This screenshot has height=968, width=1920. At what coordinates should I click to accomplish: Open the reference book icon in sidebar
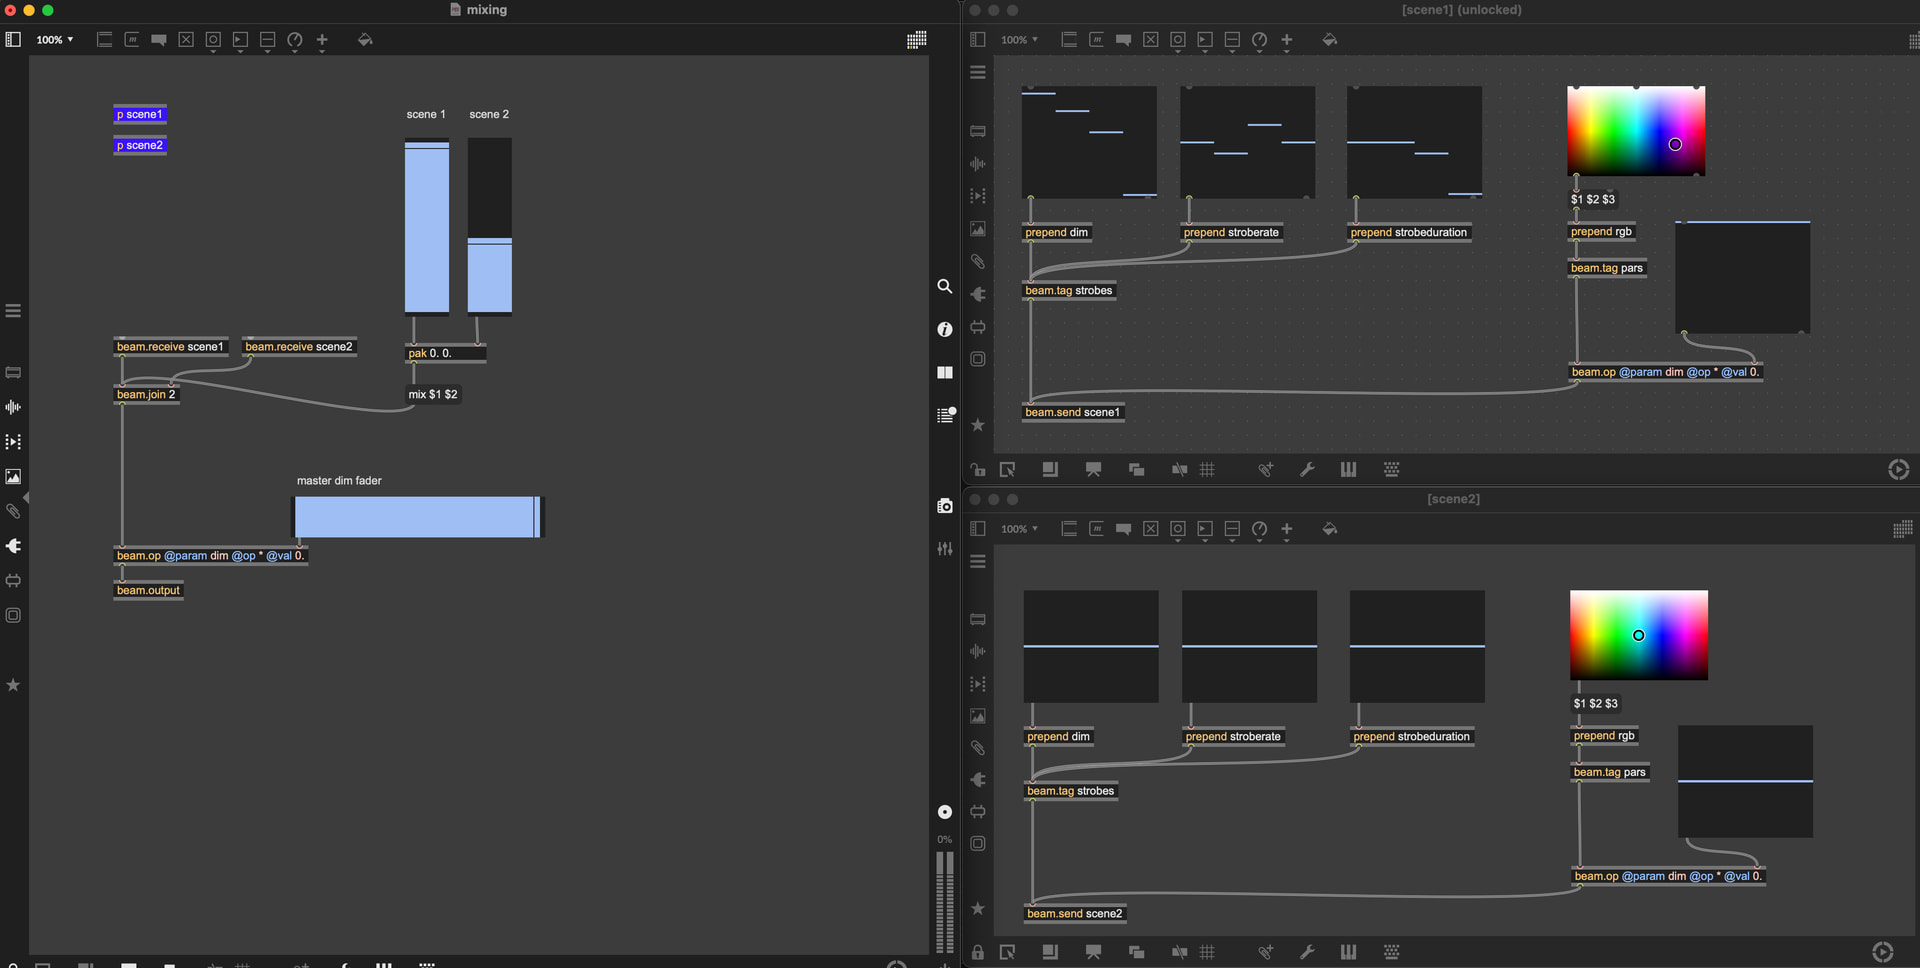(x=944, y=372)
